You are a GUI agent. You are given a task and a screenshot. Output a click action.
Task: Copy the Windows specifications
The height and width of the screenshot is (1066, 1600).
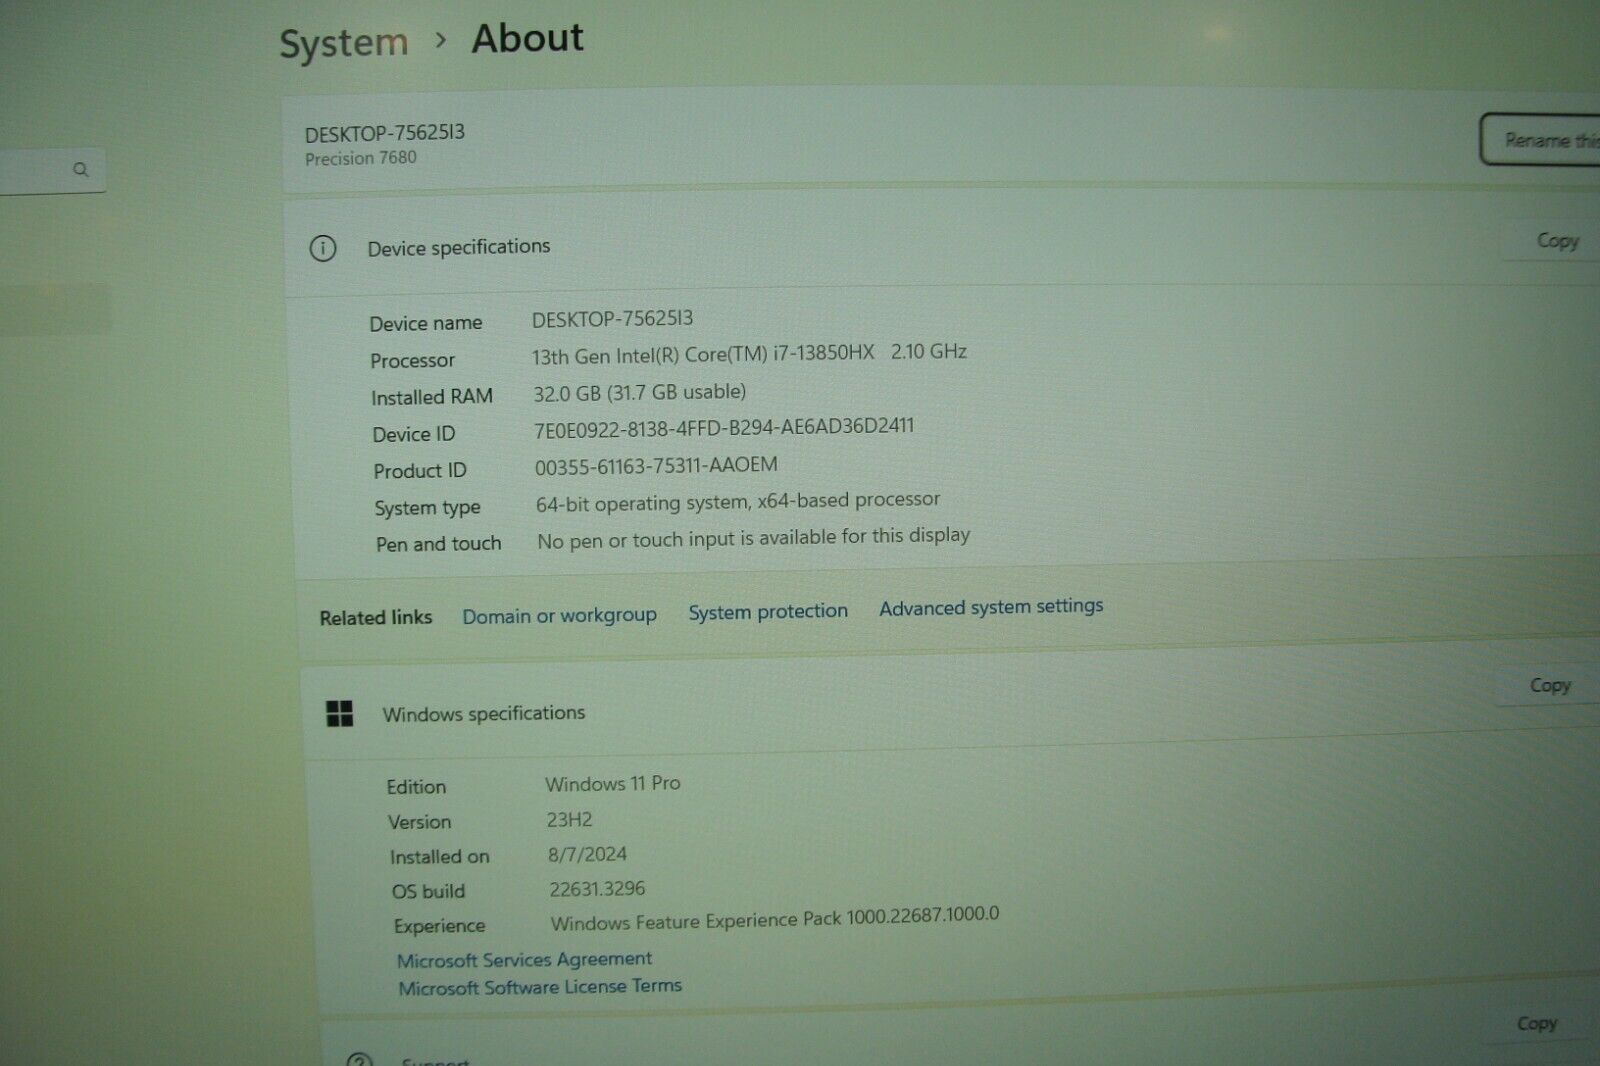(x=1550, y=685)
